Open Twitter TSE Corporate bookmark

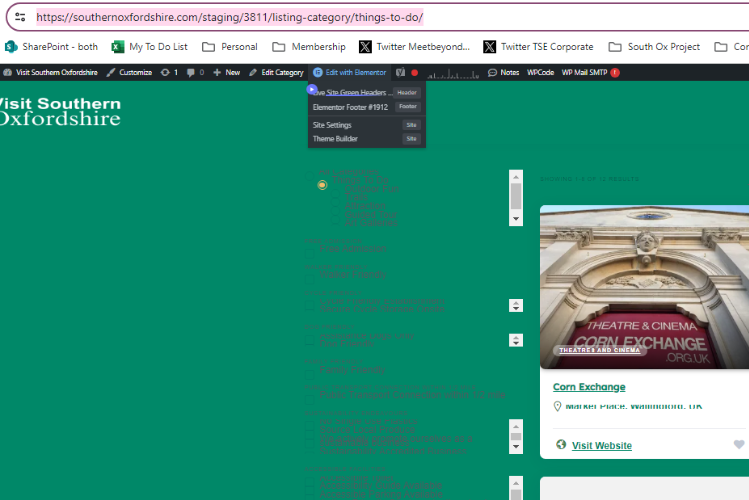coord(538,47)
